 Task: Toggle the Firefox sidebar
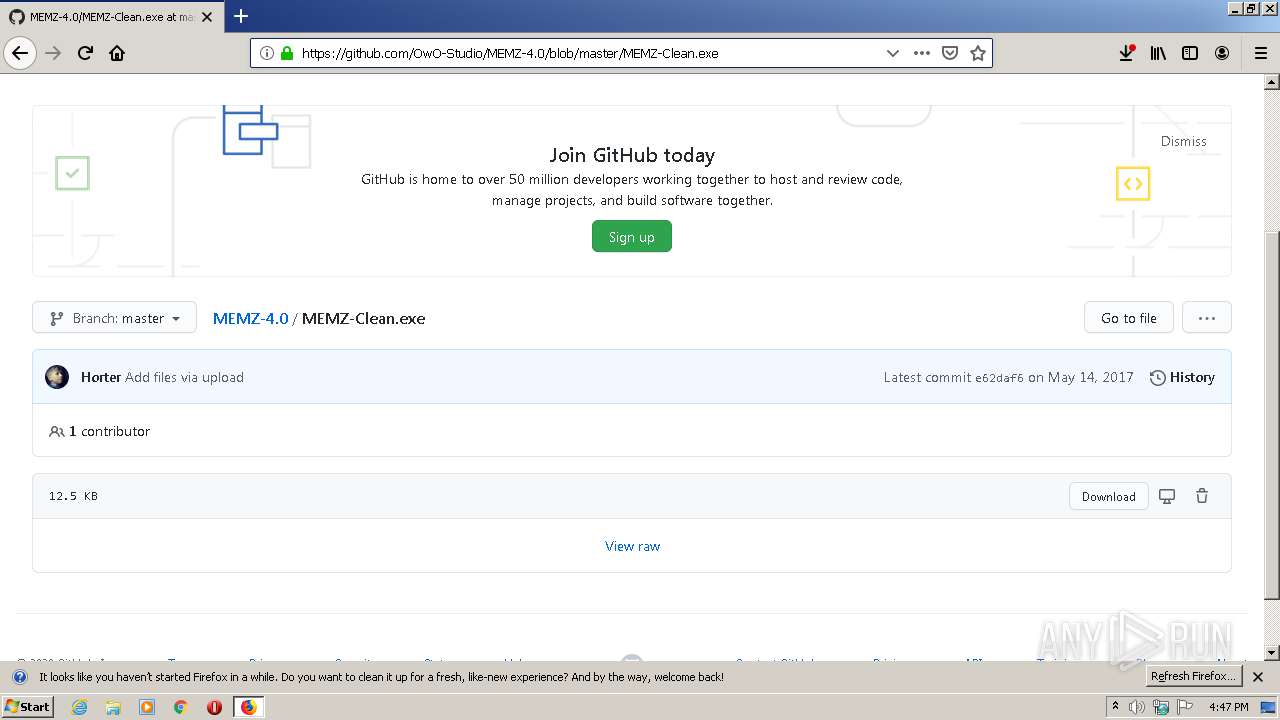[x=1190, y=53]
